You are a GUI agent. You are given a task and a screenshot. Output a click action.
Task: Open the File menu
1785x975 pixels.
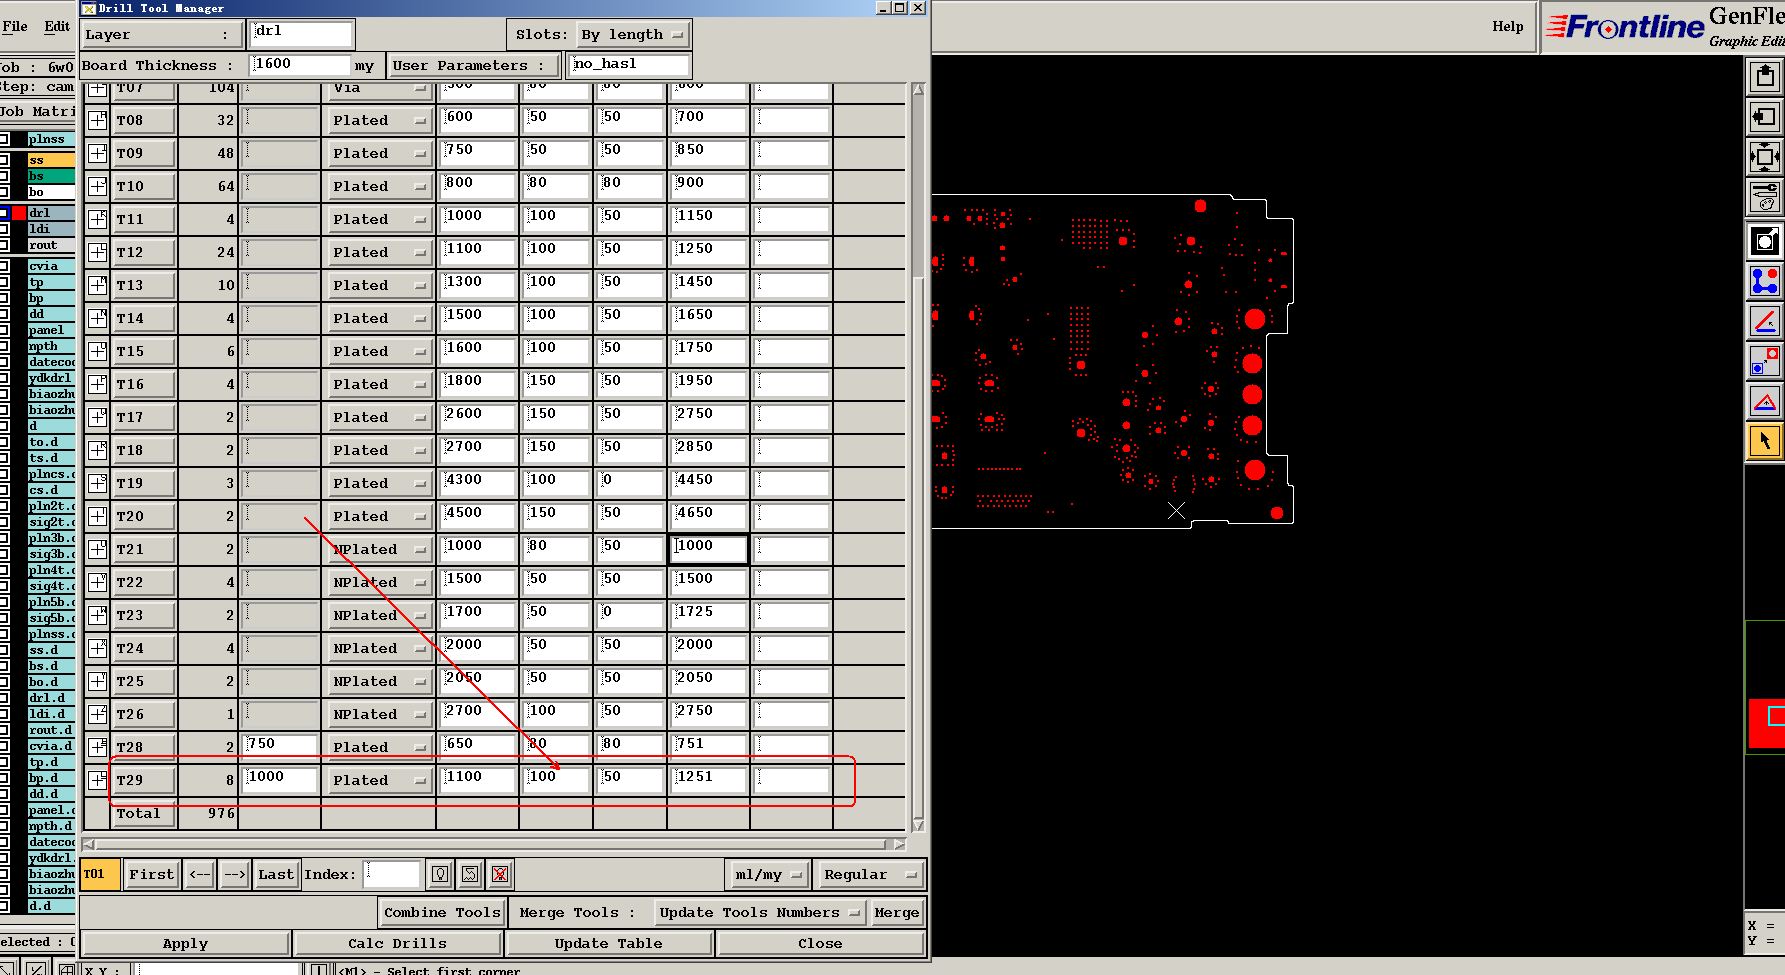click(15, 26)
